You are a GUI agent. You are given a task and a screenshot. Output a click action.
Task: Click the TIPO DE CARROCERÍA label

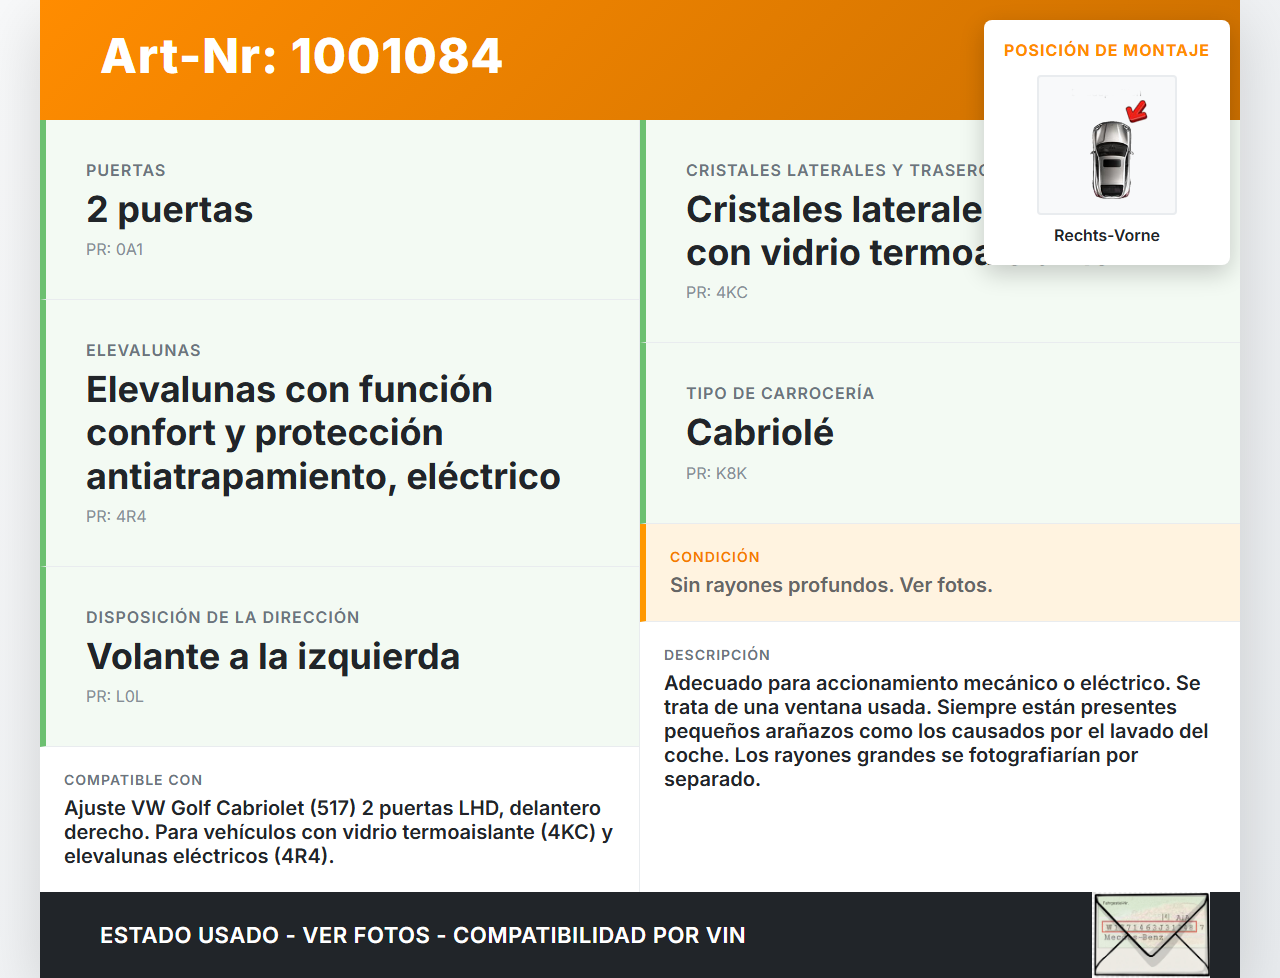click(x=780, y=393)
